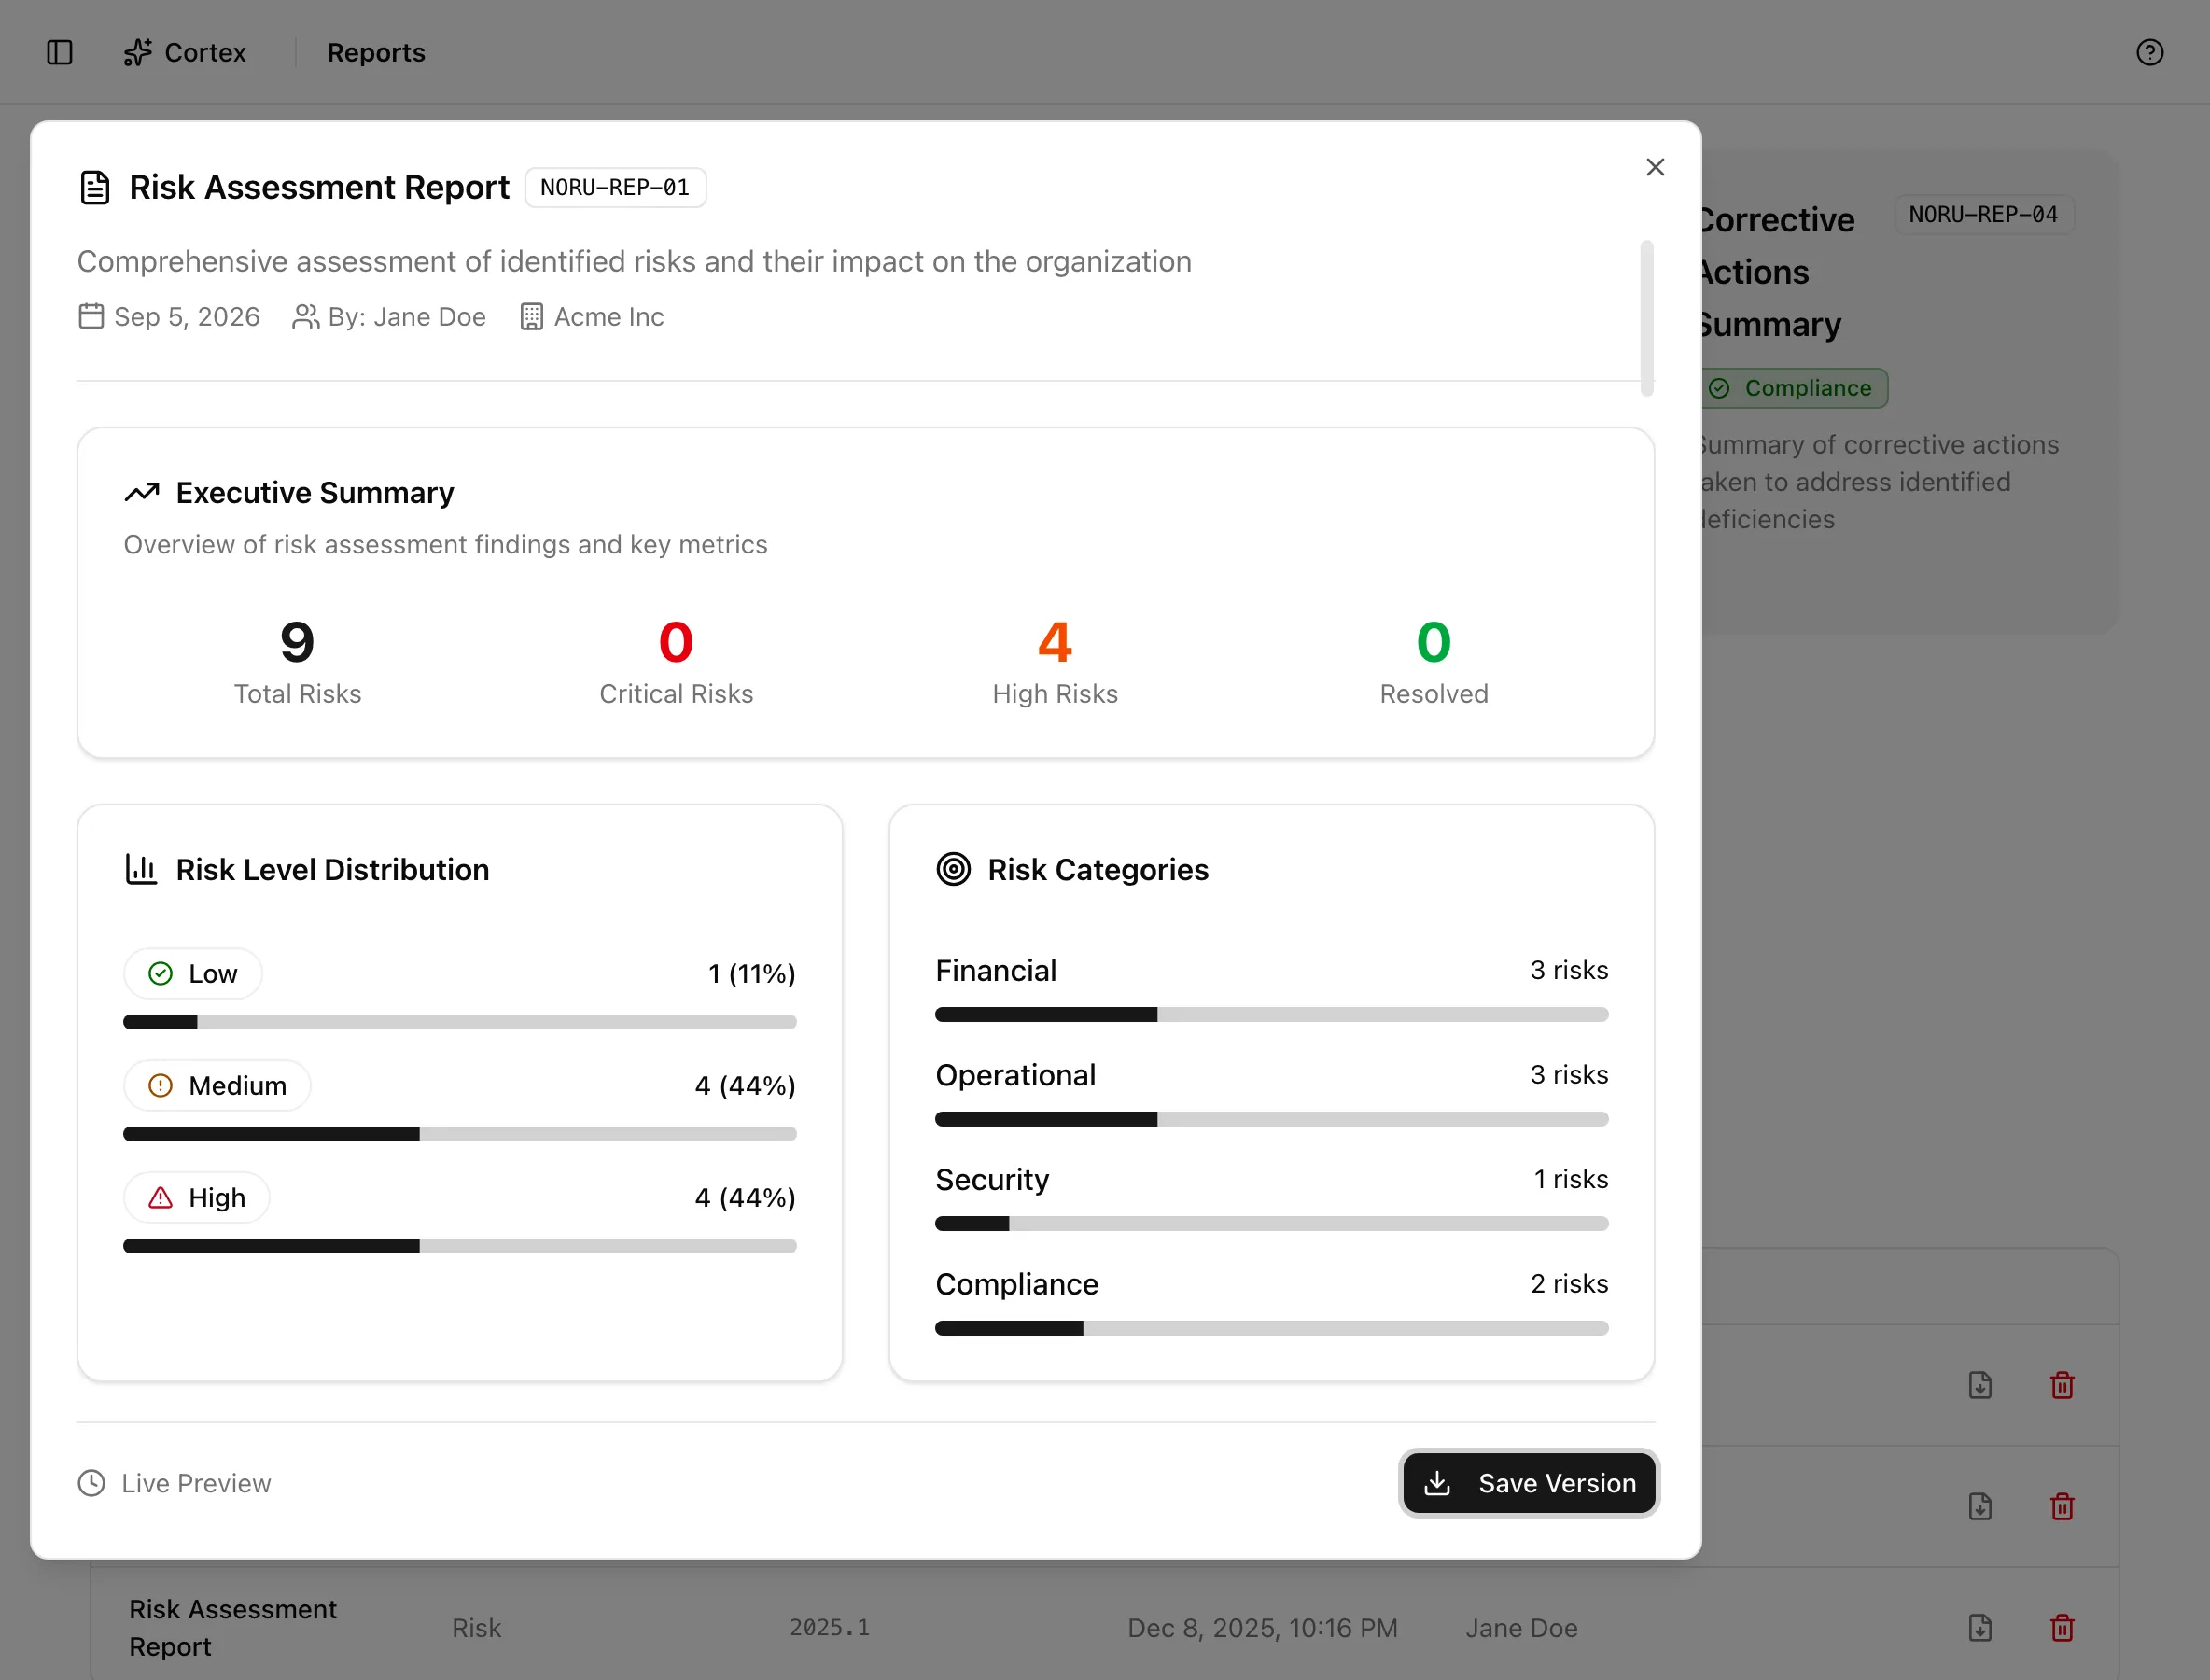Image resolution: width=2210 pixels, height=1680 pixels.
Task: Click the dialog vertical scrollbar
Action: tap(1646, 318)
